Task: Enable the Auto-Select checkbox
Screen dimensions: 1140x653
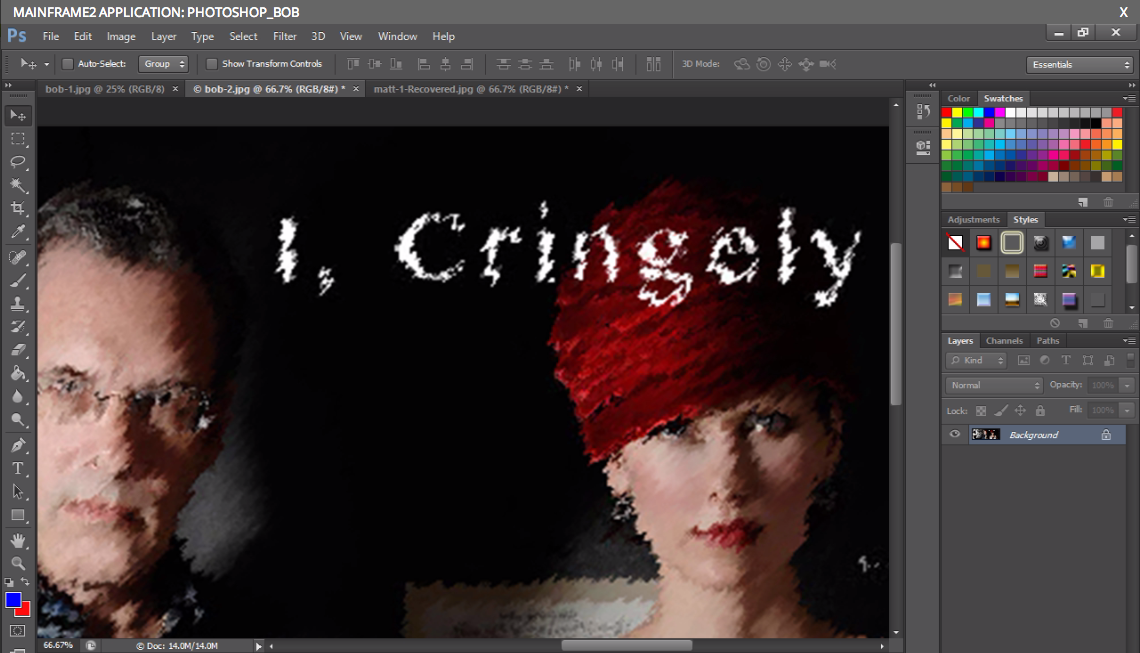Action: 68,64
